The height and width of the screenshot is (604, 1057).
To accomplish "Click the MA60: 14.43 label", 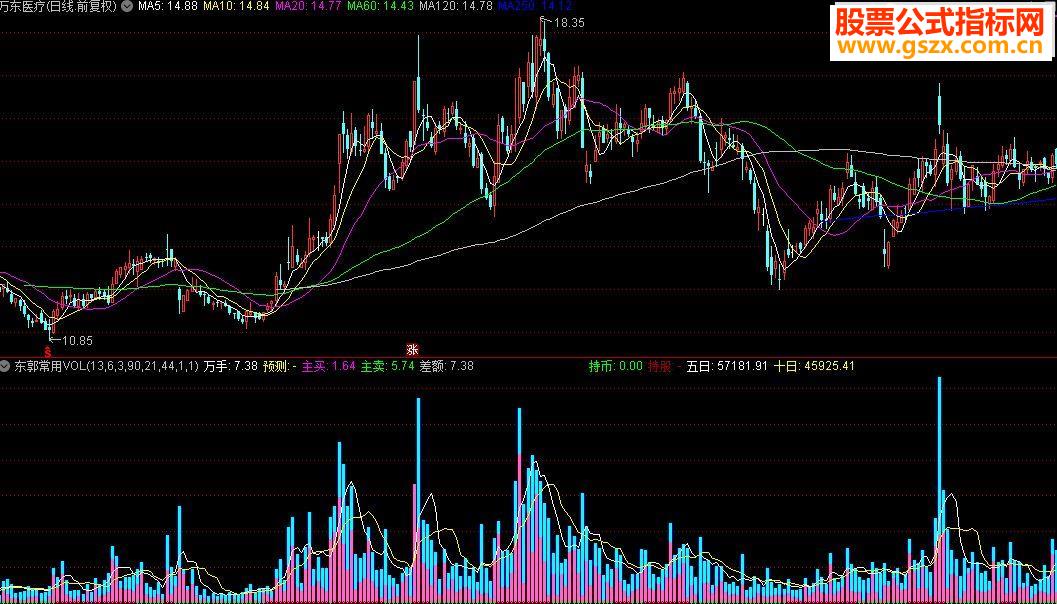I will point(380,7).
